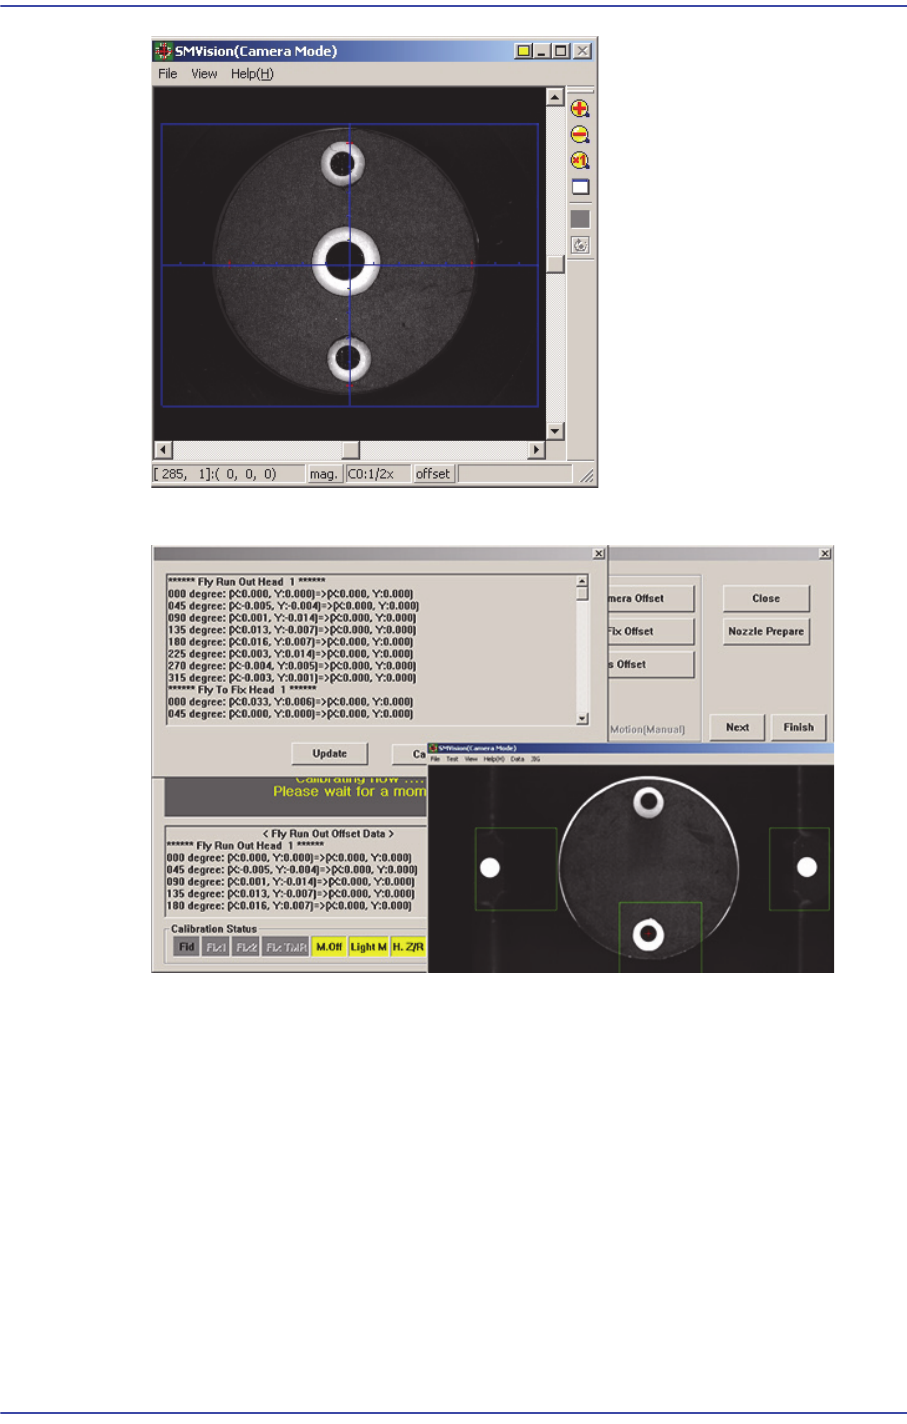Click the Fix2 calibration status indicator
907x1424 pixels.
pos(246,947)
